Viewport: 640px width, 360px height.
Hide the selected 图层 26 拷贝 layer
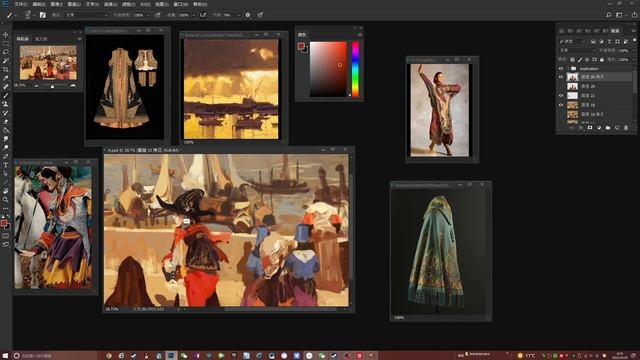pos(561,77)
